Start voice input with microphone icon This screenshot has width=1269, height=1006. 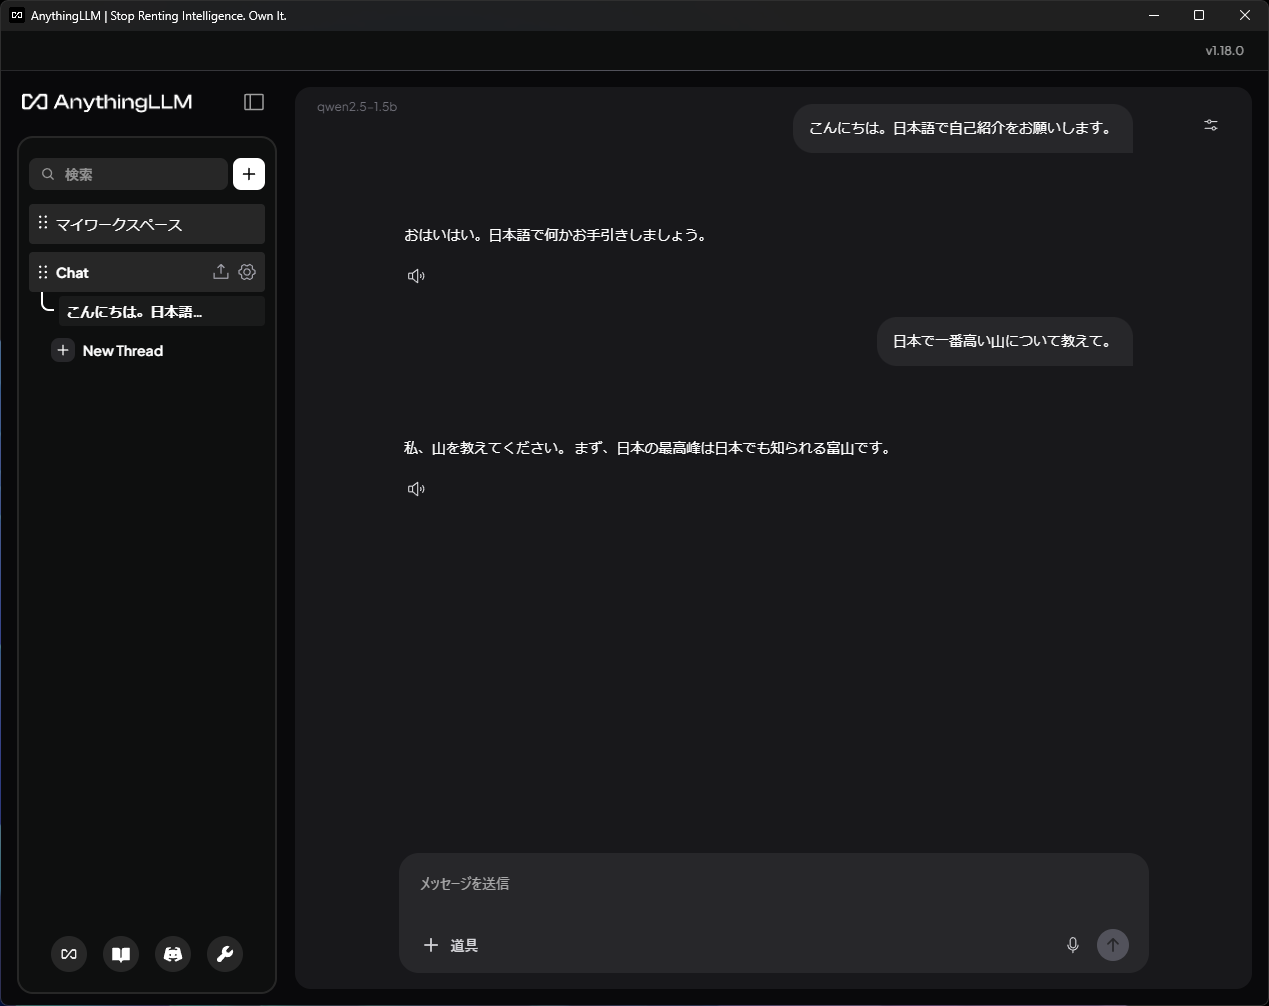[1073, 945]
